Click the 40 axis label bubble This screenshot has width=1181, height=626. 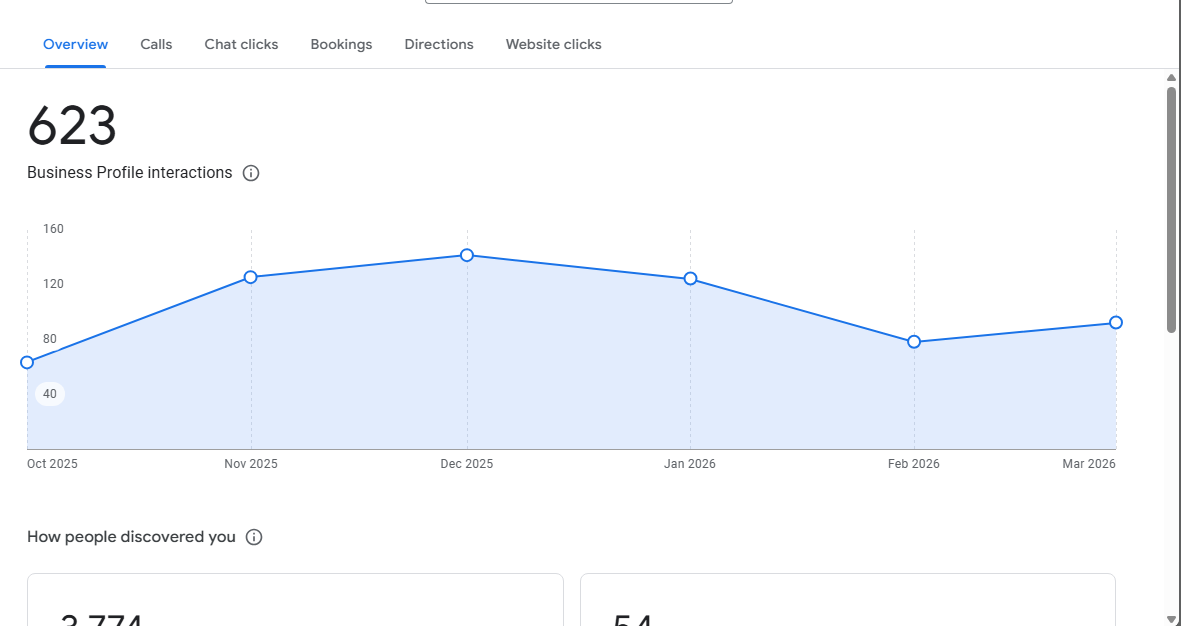[50, 394]
